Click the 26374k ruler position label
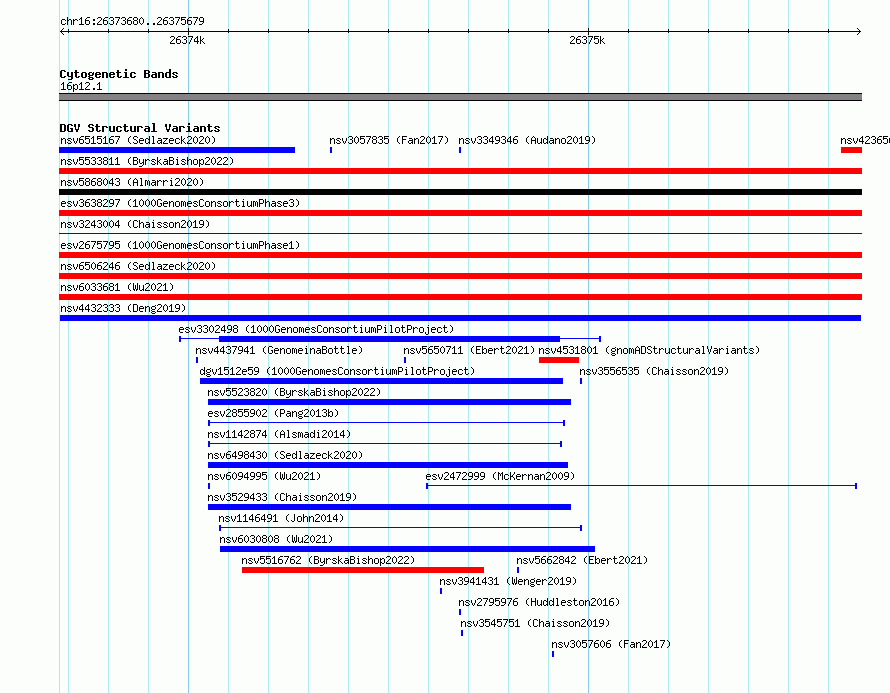 tap(187, 40)
